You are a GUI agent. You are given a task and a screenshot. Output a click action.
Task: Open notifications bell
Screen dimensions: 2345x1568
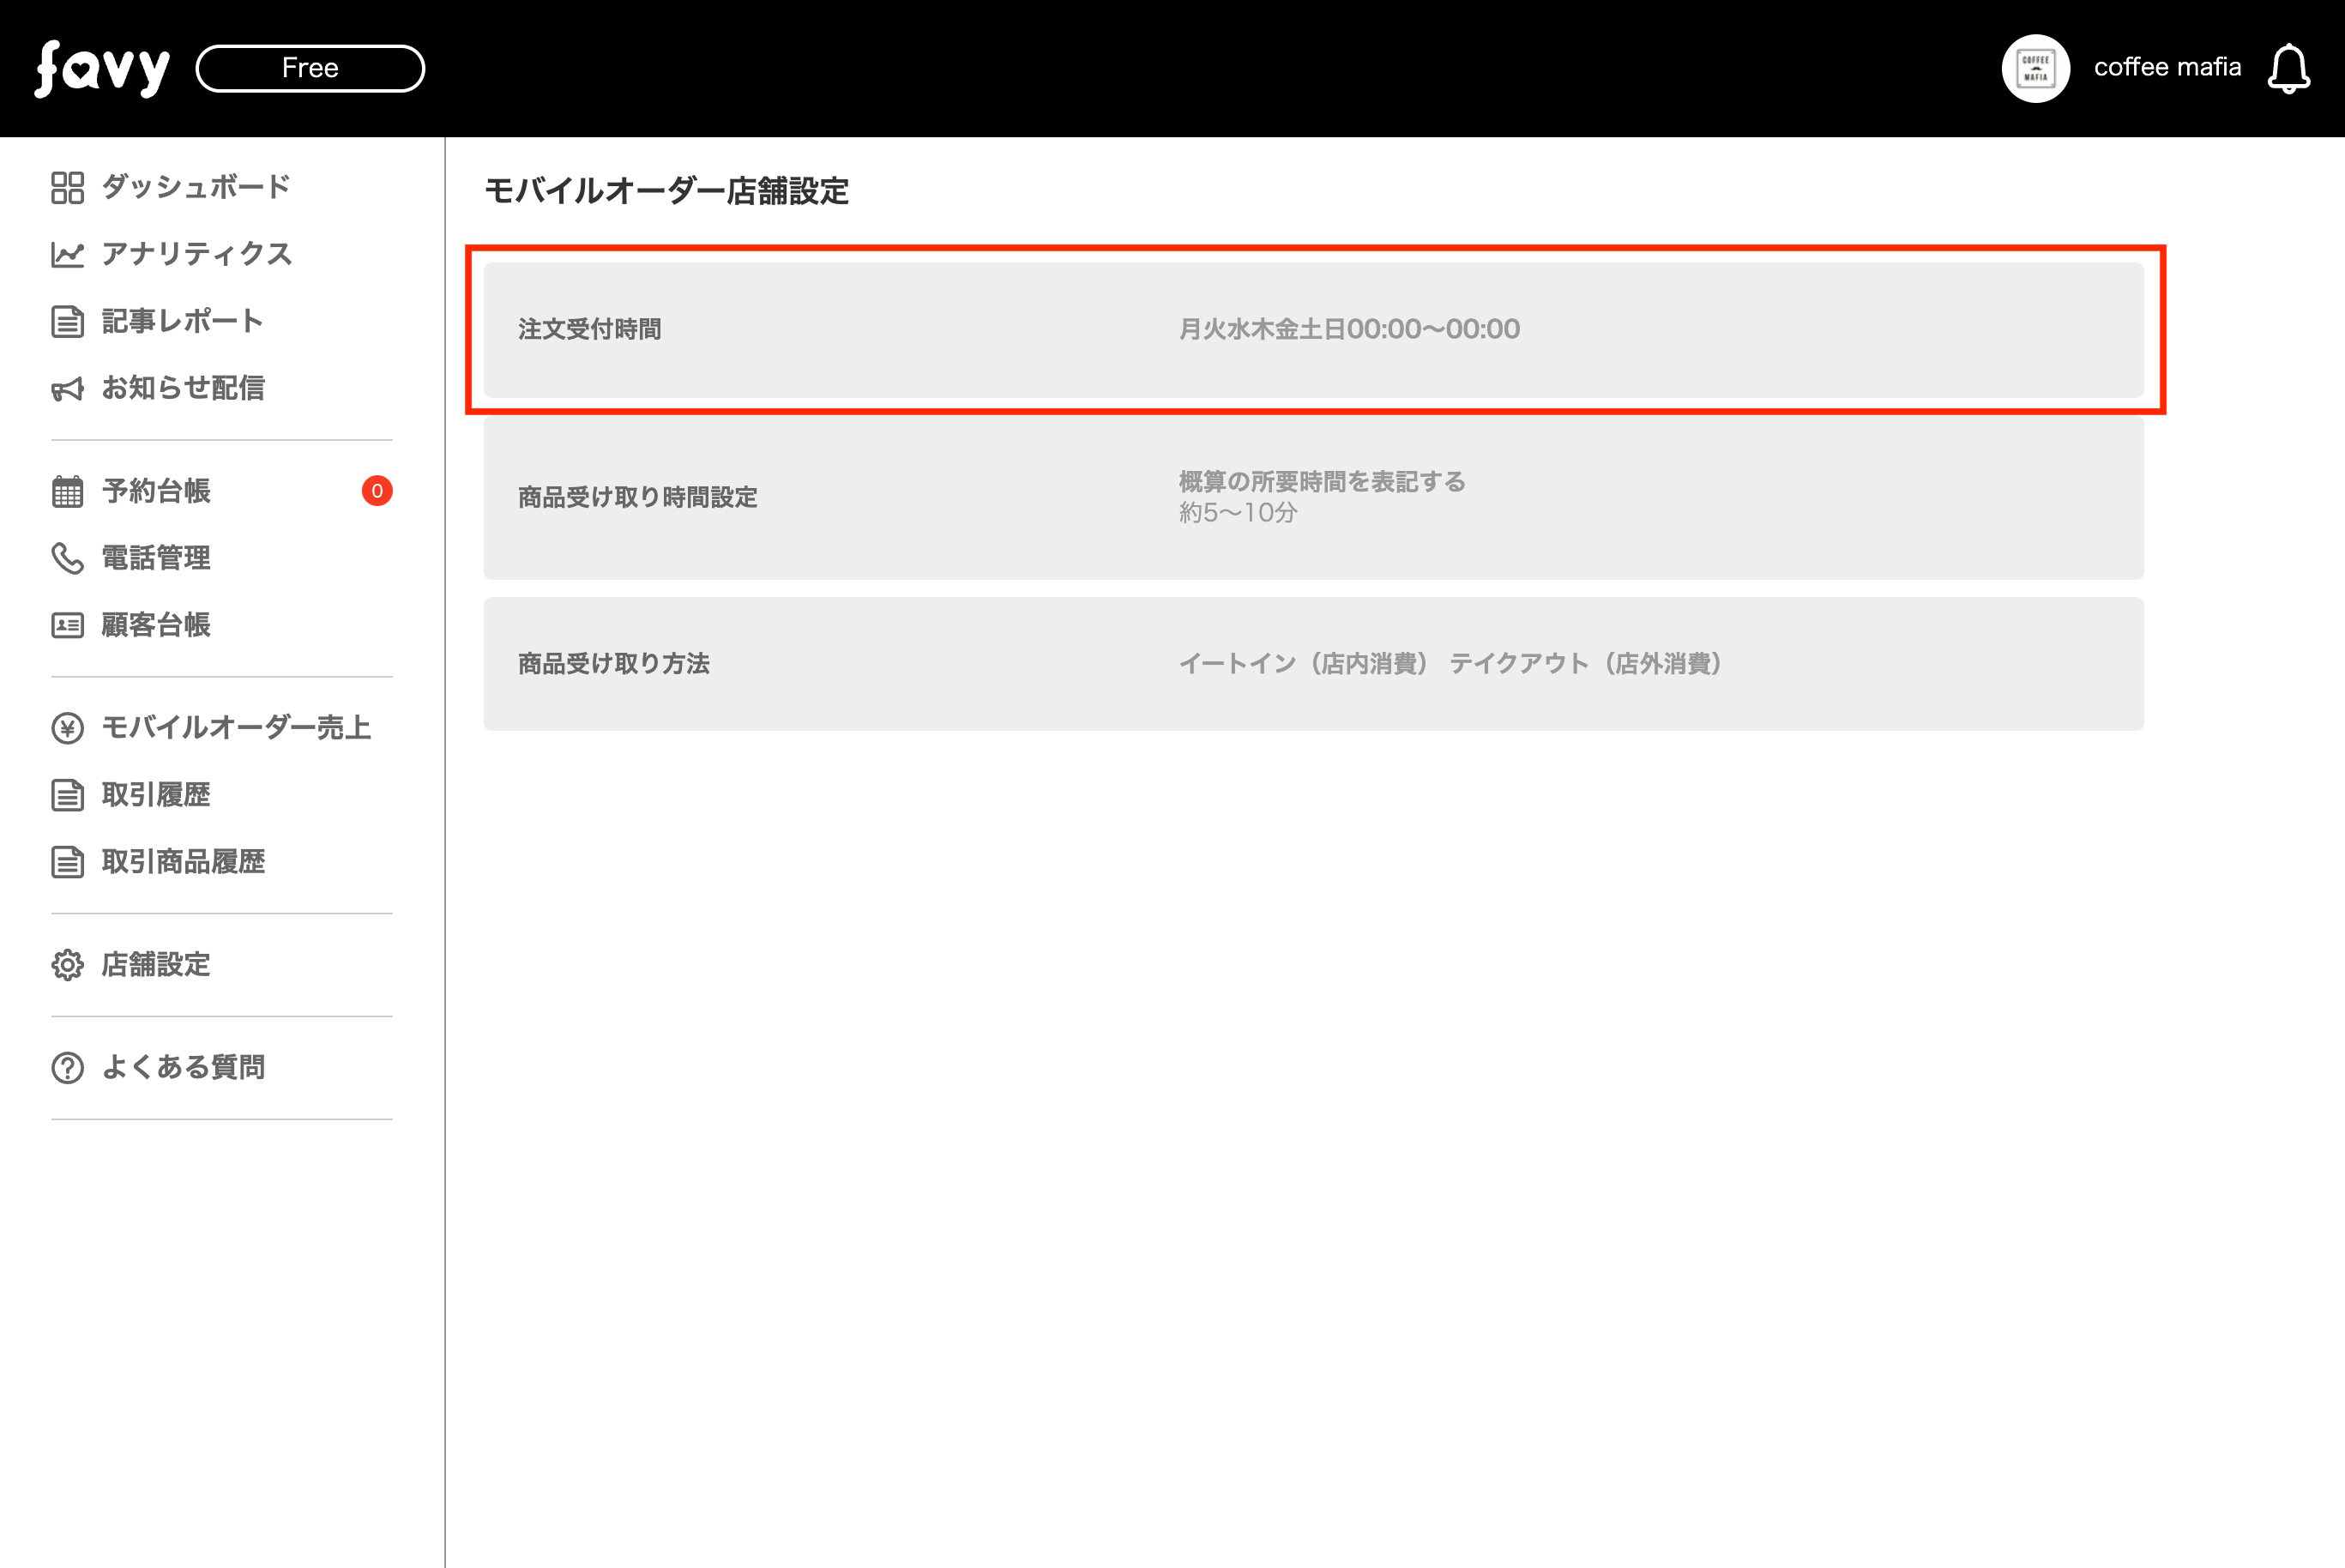click(2289, 69)
